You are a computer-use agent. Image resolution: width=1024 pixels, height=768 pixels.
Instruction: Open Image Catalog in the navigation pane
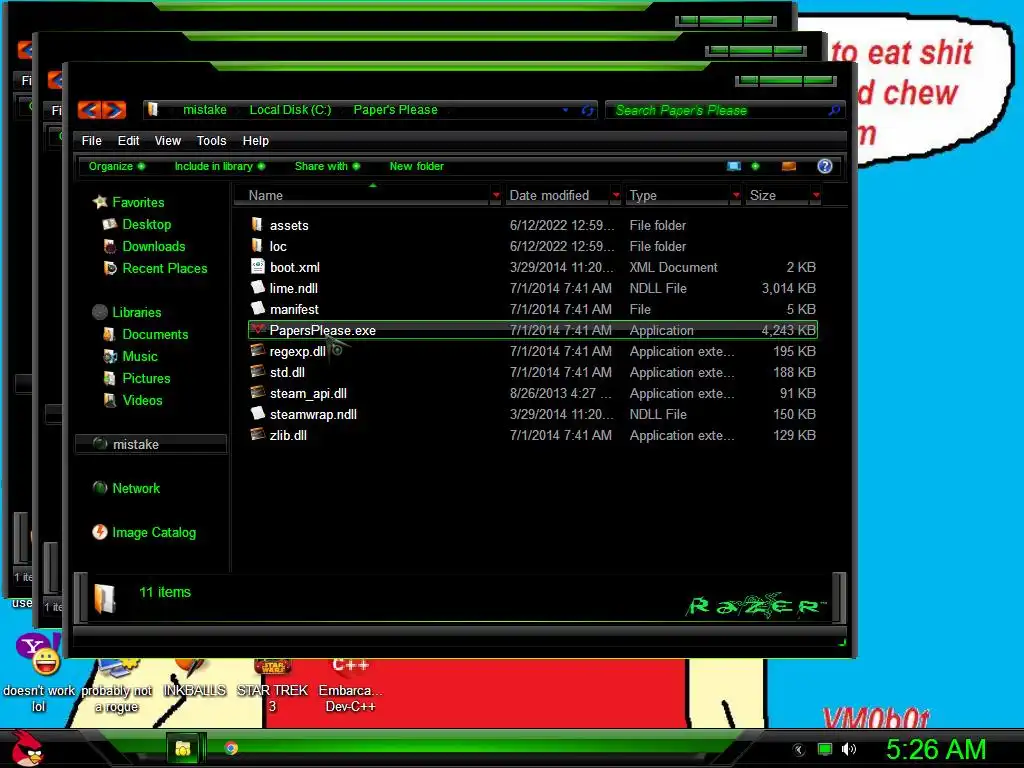click(153, 532)
